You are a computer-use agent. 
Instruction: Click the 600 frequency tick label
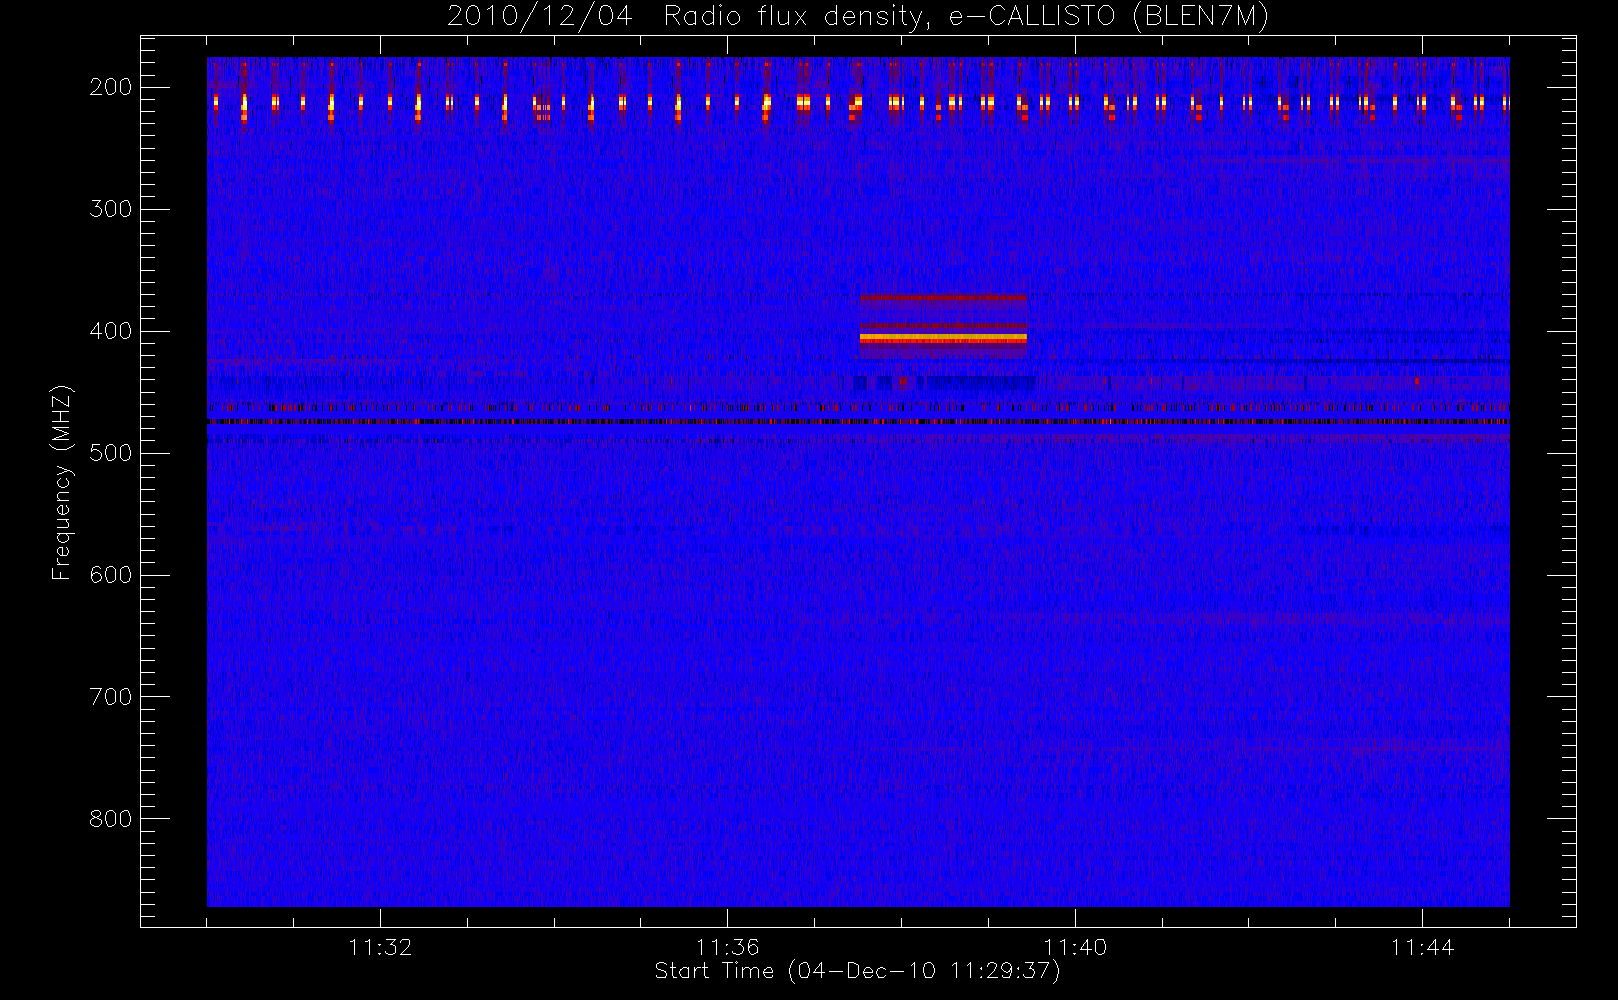coord(110,575)
